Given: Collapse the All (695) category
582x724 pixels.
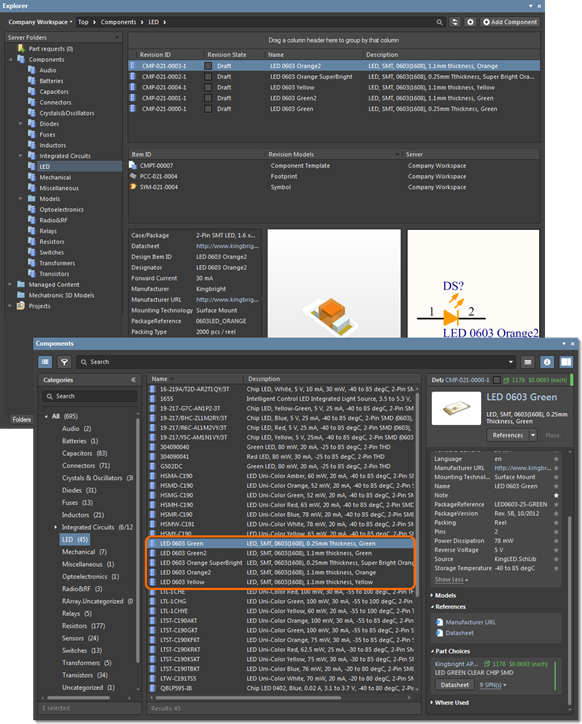Looking at the screenshot, I should [46, 416].
